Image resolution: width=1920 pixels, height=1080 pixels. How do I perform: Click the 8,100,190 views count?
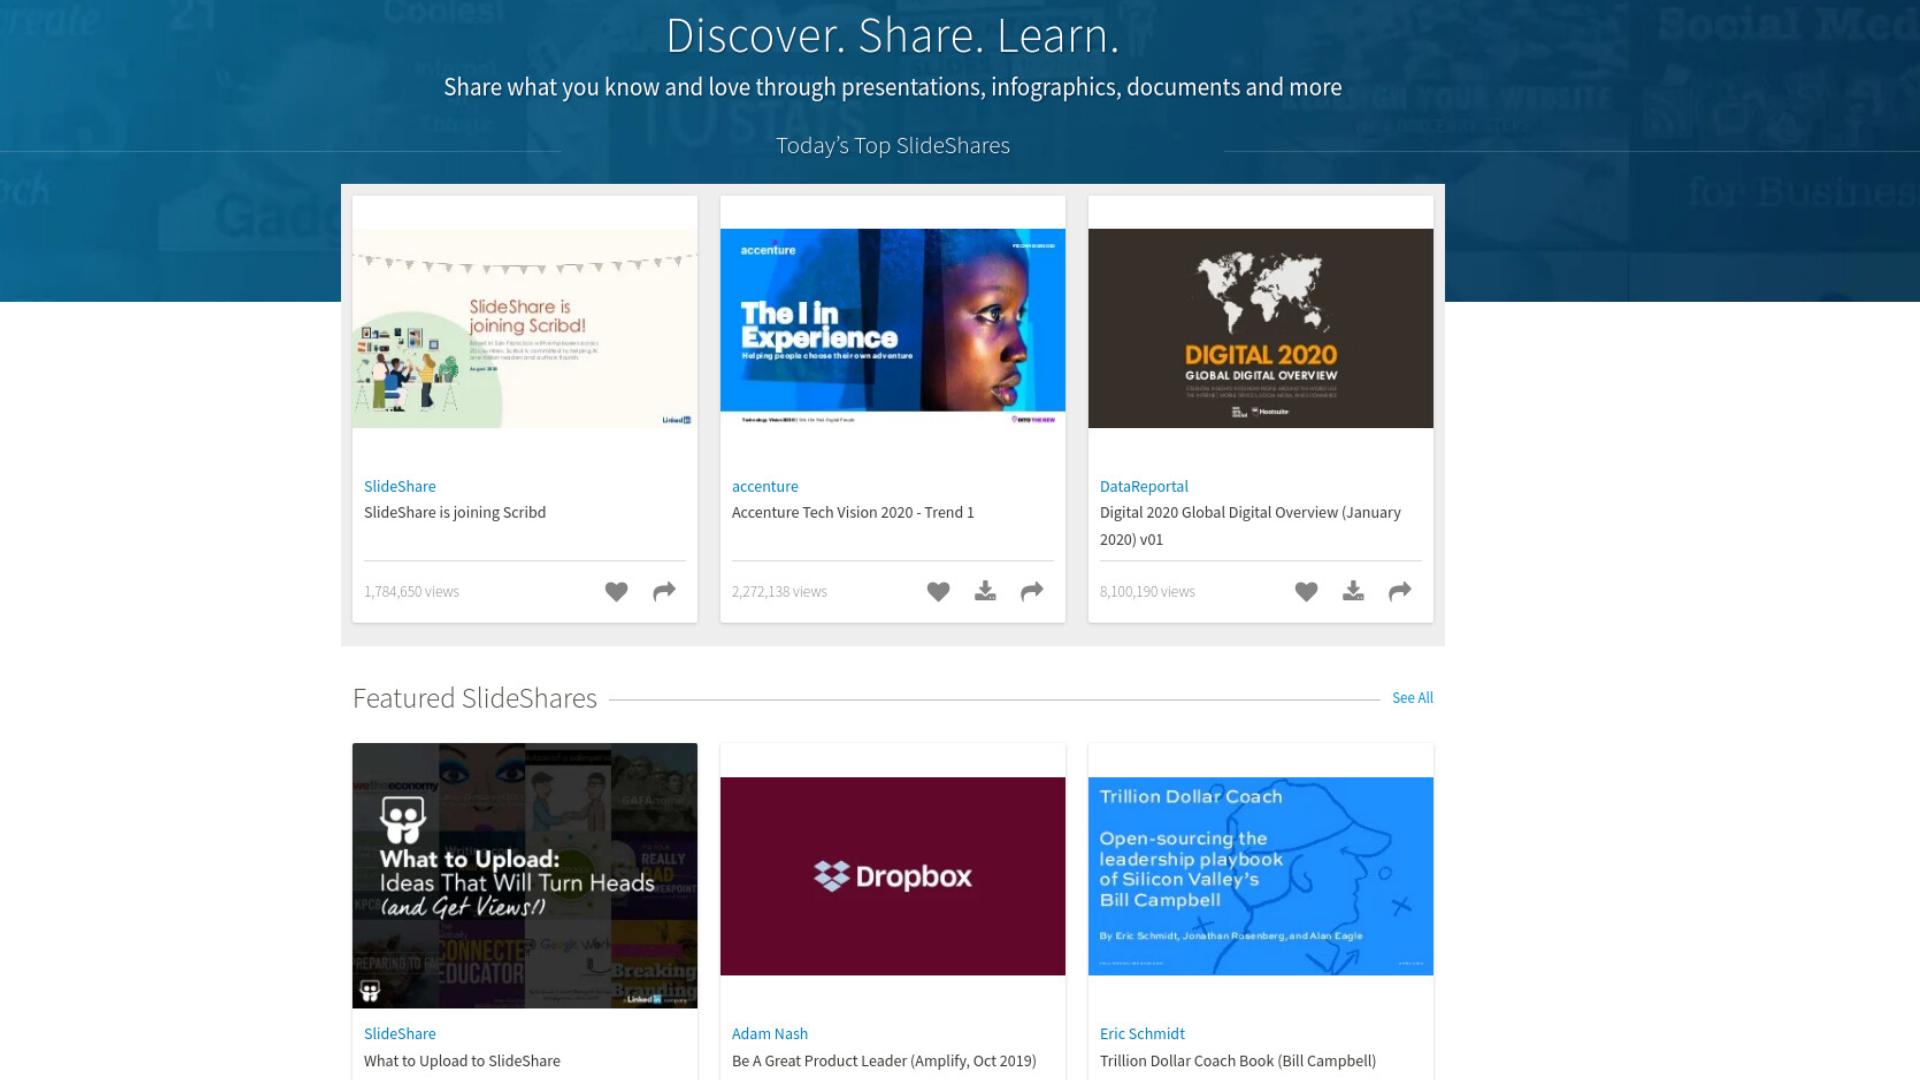(x=1148, y=592)
